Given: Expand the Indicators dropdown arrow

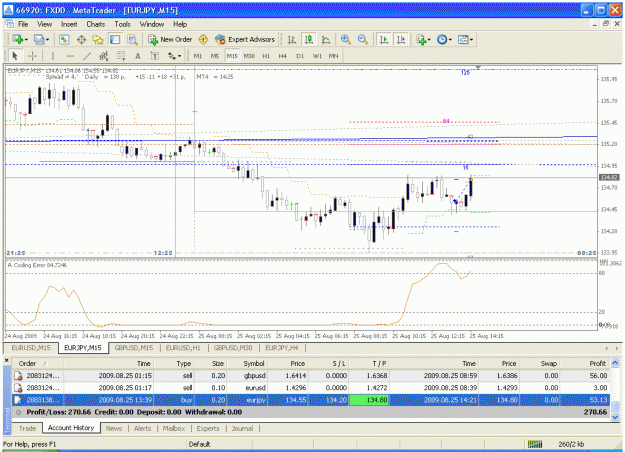Looking at the screenshot, I should pos(429,40).
